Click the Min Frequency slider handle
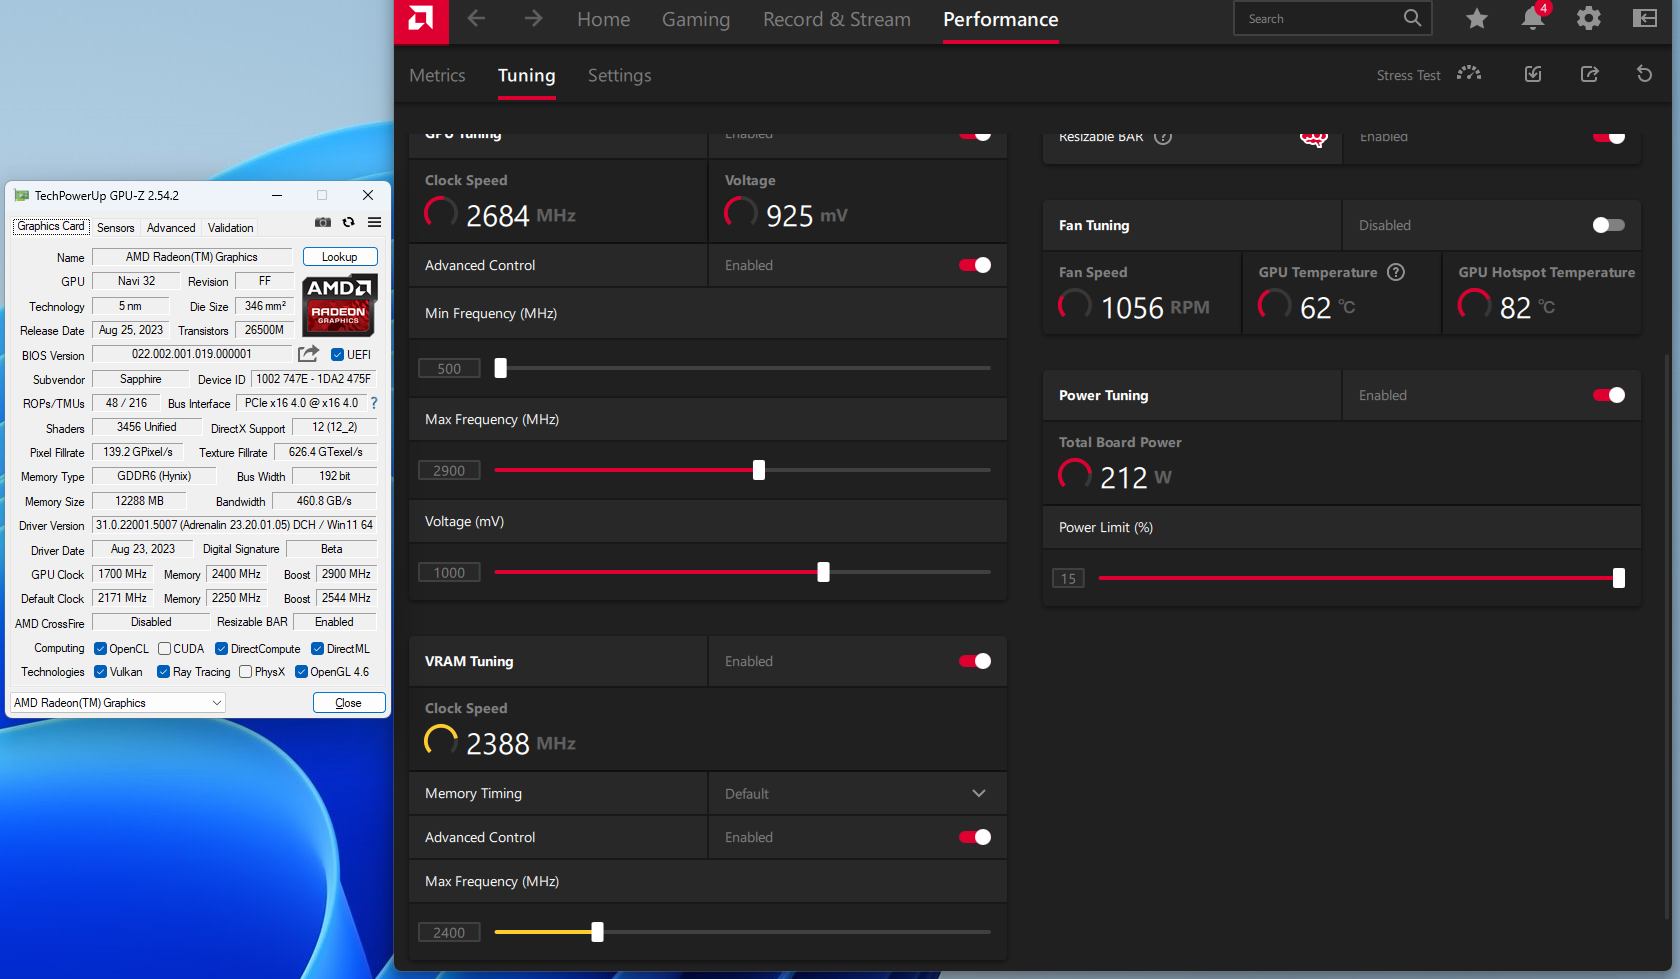 (x=501, y=368)
